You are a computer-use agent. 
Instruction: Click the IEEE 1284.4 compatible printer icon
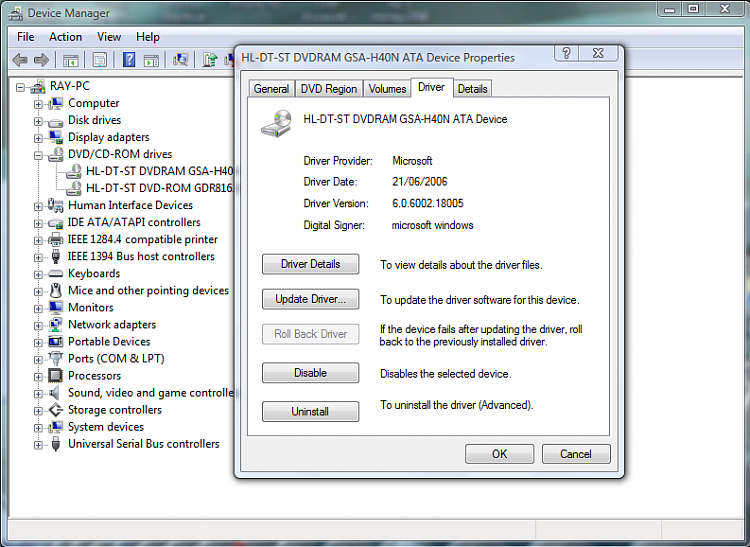pyautogui.click(x=55, y=239)
